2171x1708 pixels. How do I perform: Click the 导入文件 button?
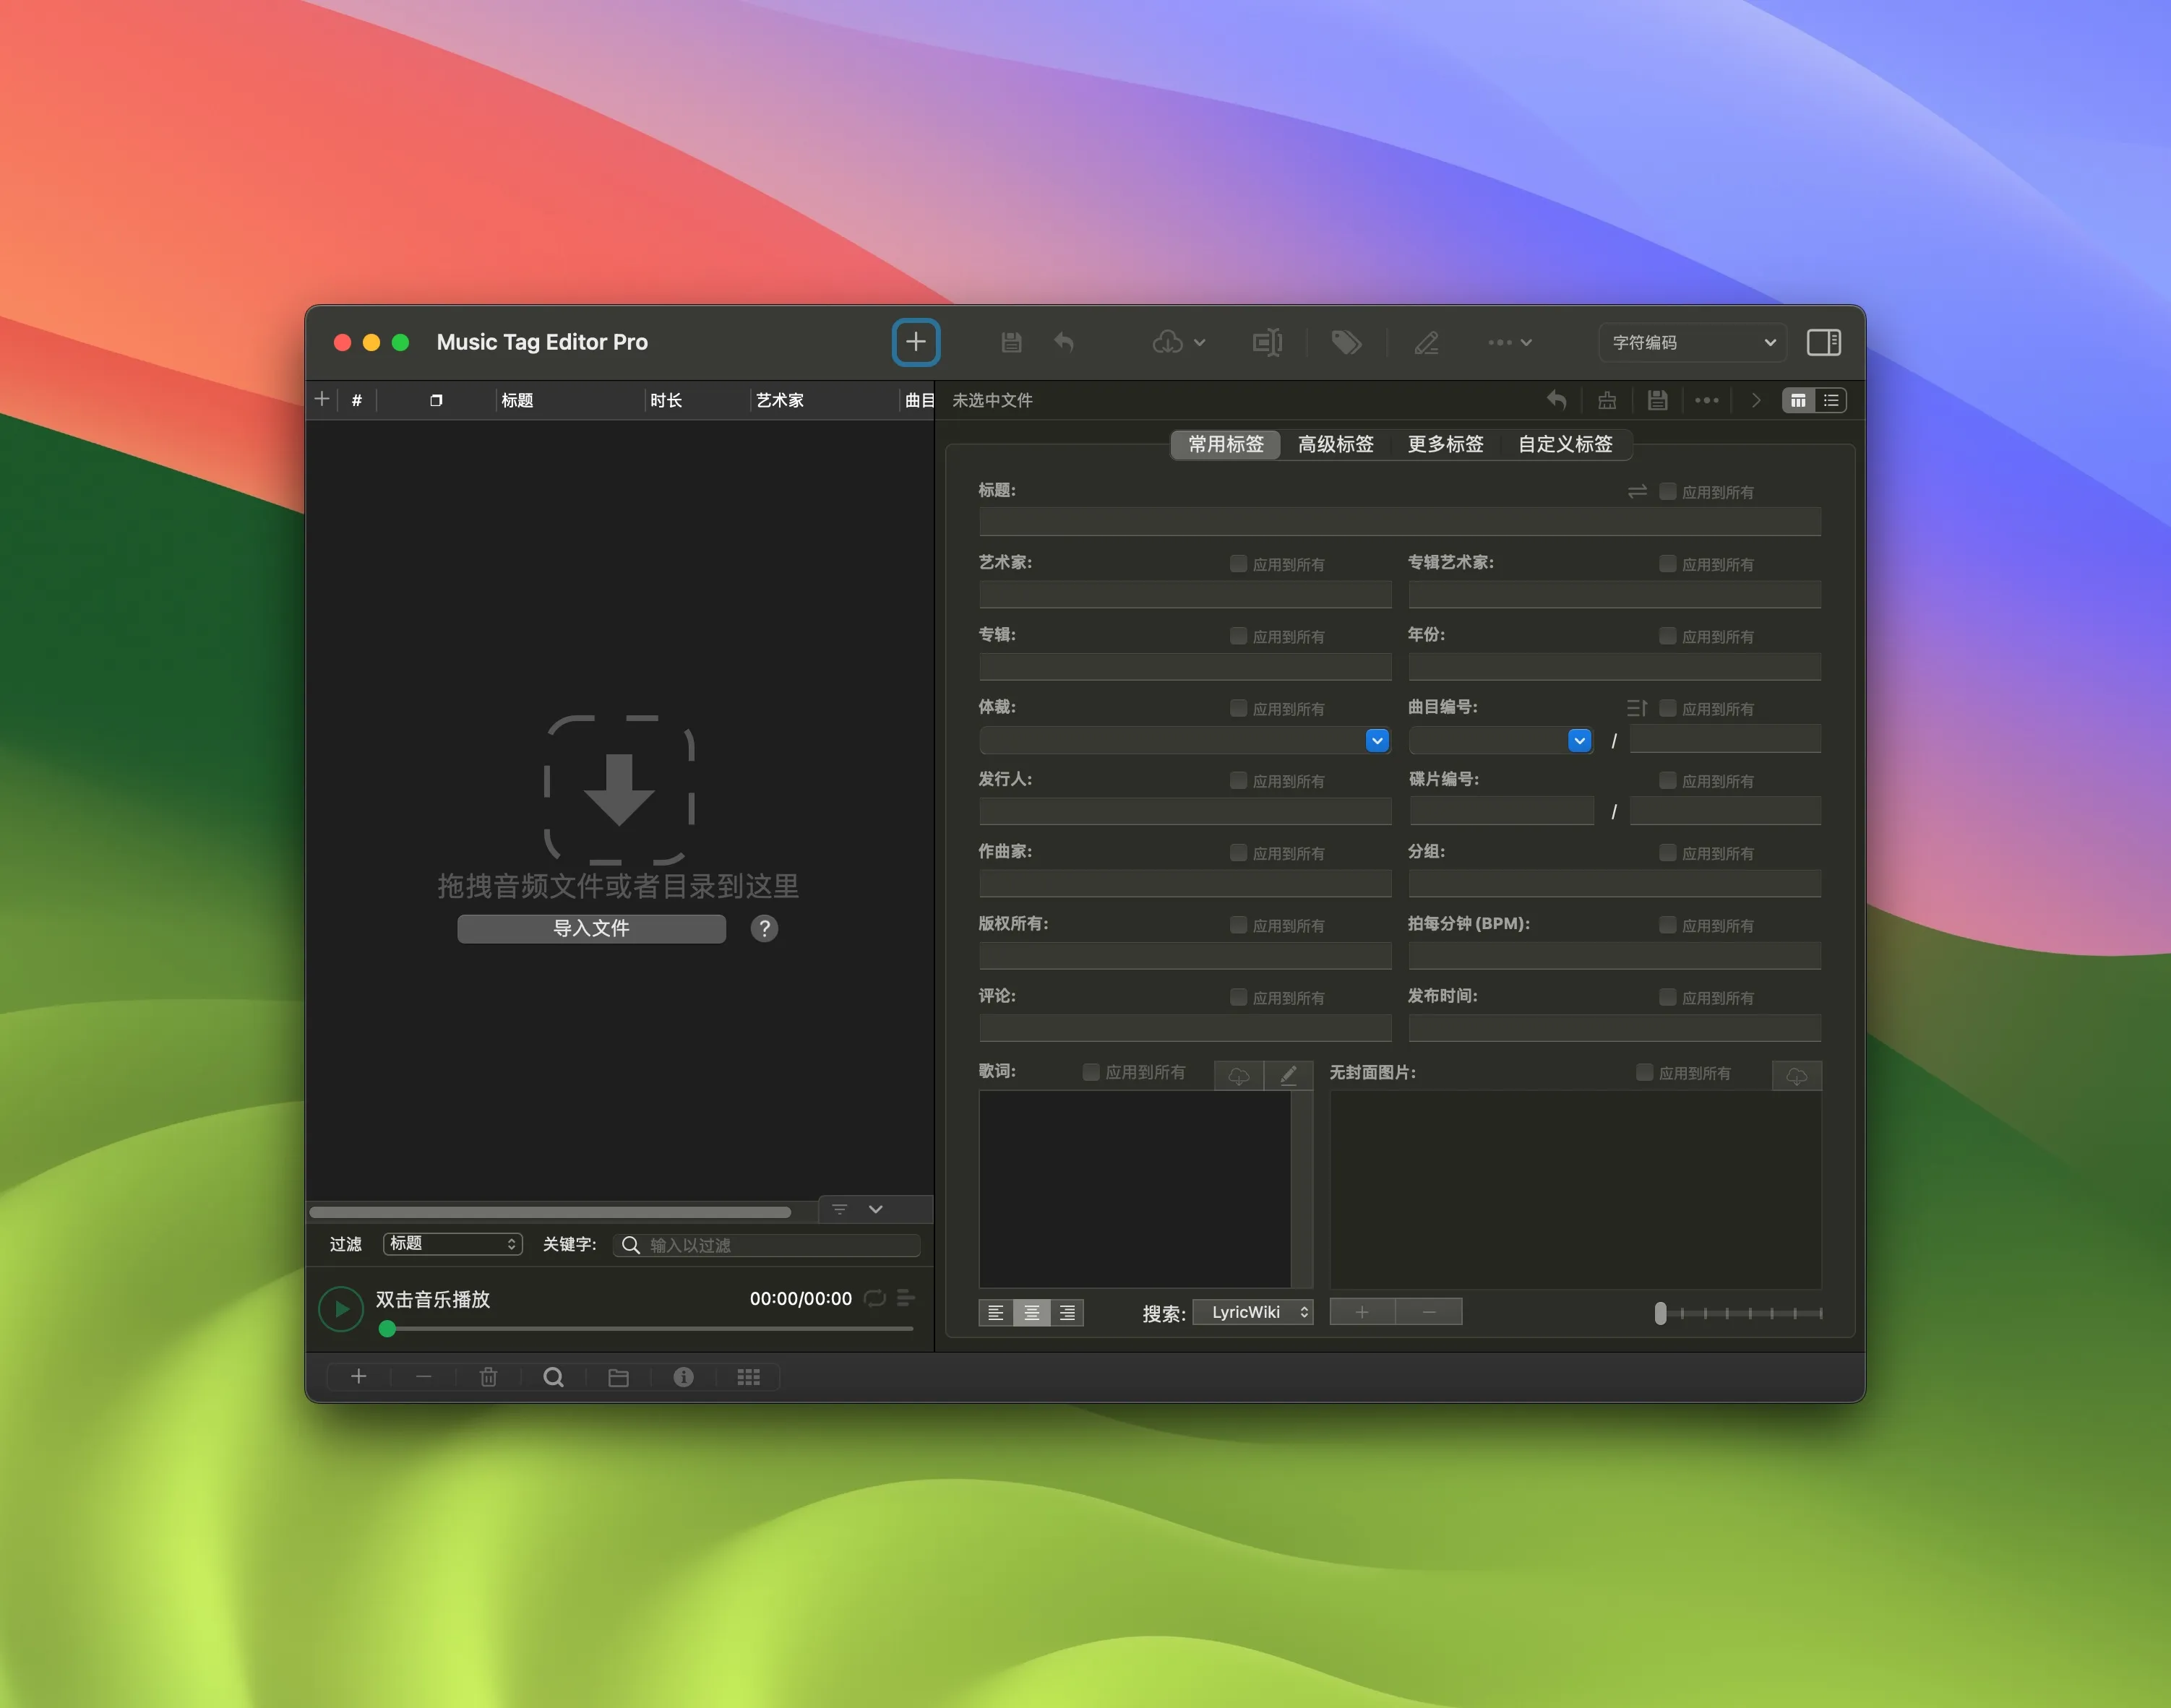(x=591, y=928)
